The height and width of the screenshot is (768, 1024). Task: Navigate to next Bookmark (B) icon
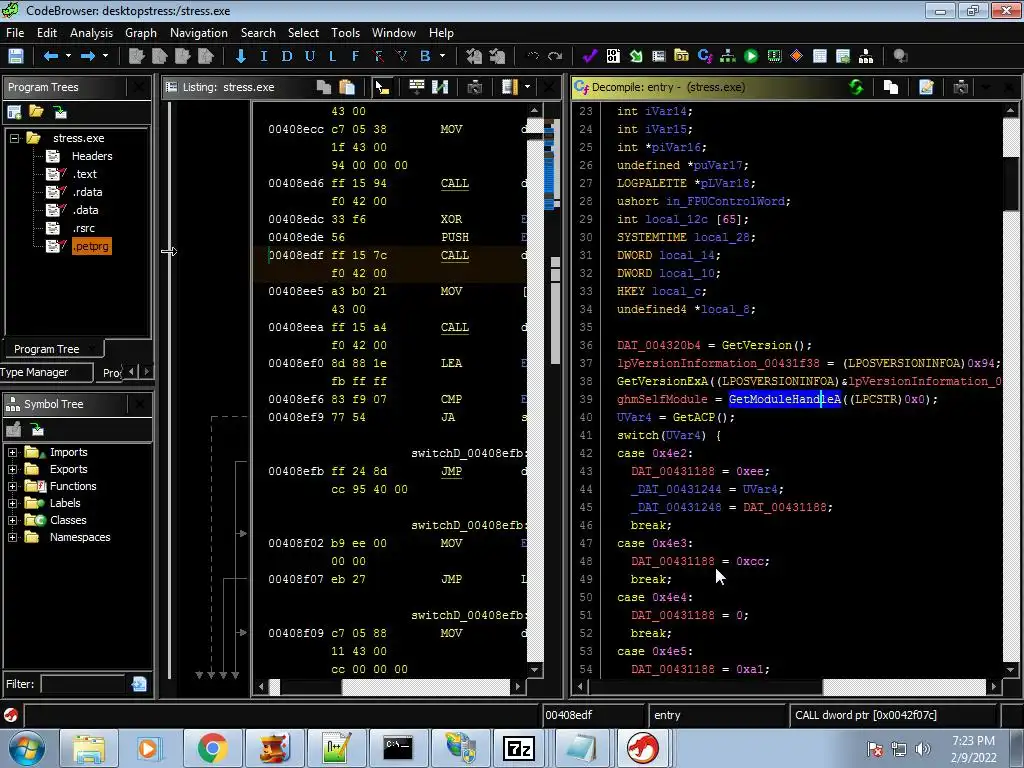[x=425, y=56]
